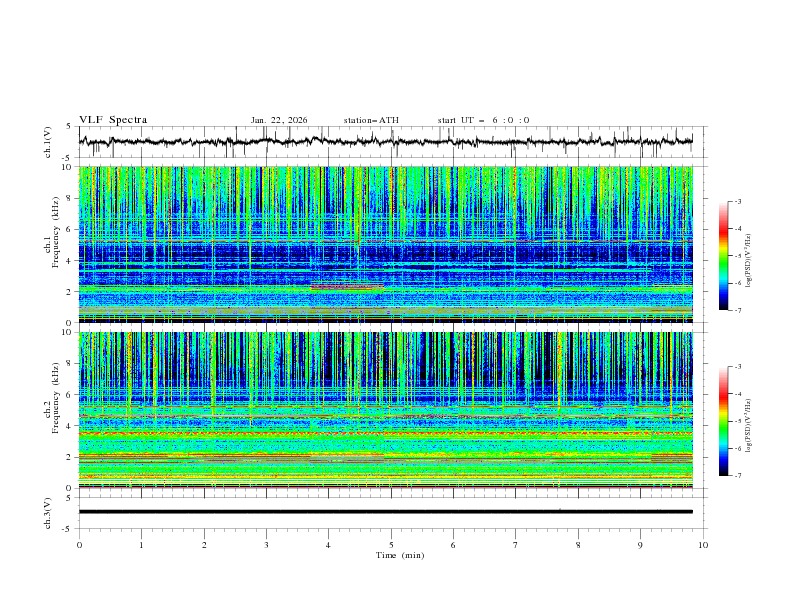Click the 'ch.3(V)' axis label
This screenshot has height=612, width=792.
point(48,513)
